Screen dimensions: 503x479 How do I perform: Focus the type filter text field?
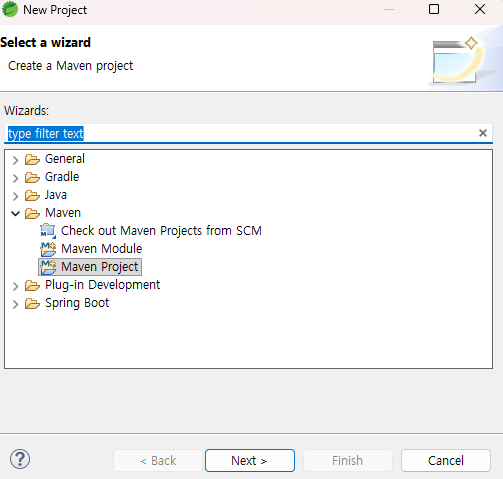click(x=248, y=133)
